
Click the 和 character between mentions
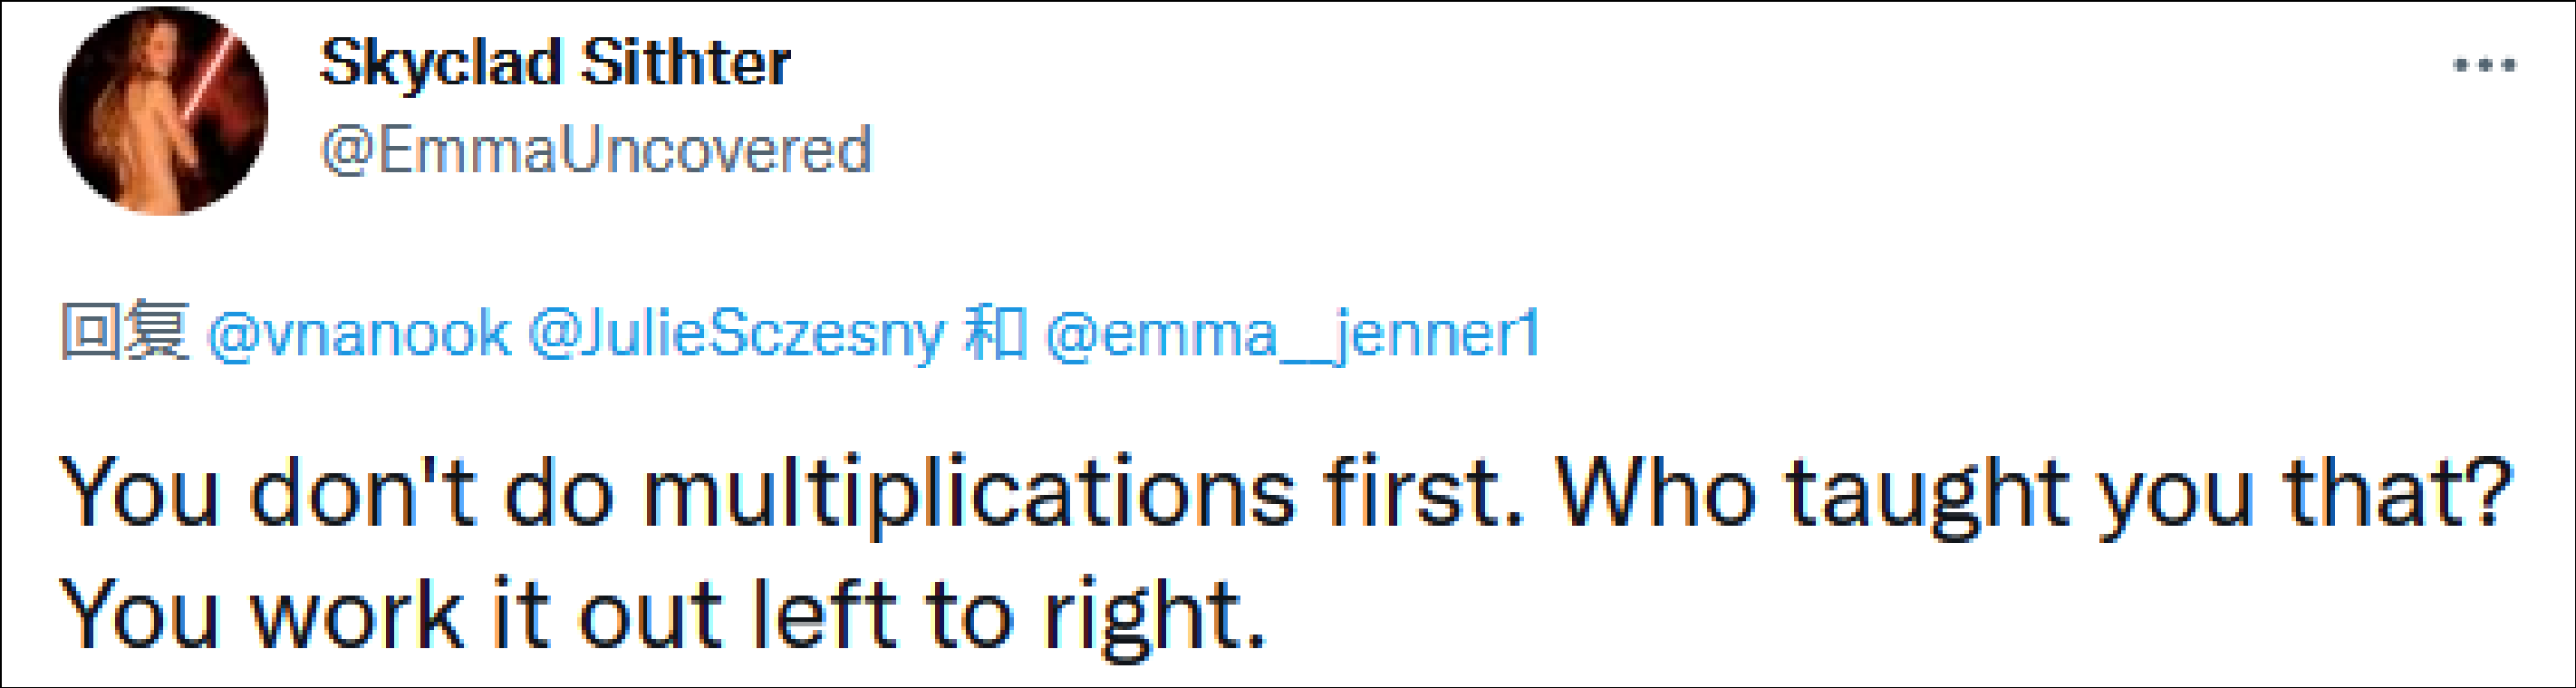coord(994,333)
